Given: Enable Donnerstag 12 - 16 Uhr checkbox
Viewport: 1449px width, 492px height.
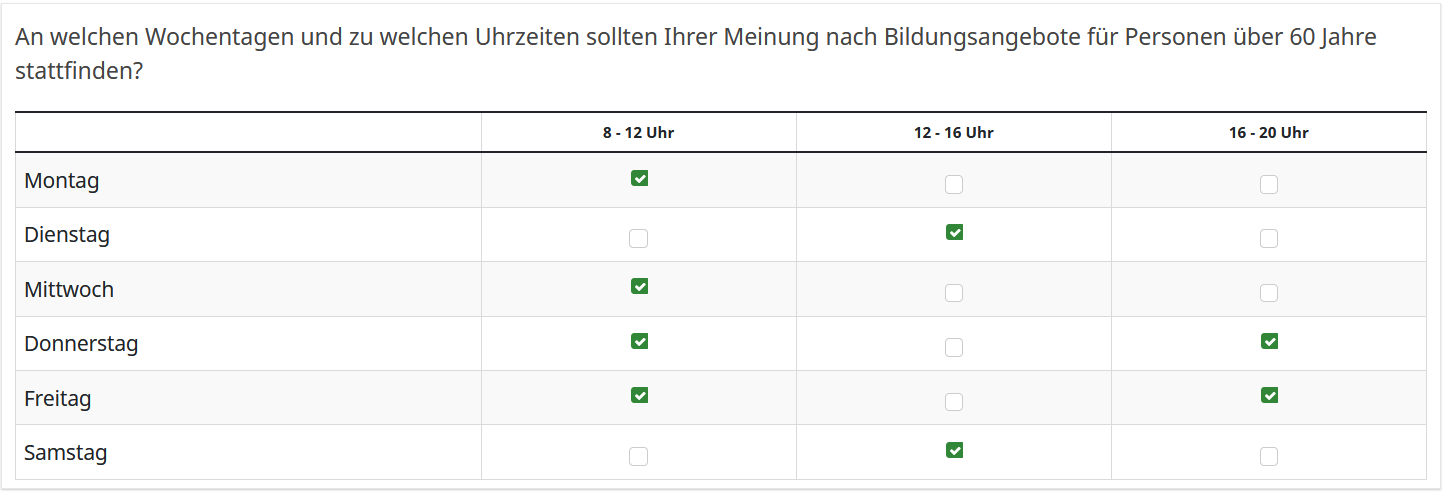Looking at the screenshot, I should tap(954, 347).
